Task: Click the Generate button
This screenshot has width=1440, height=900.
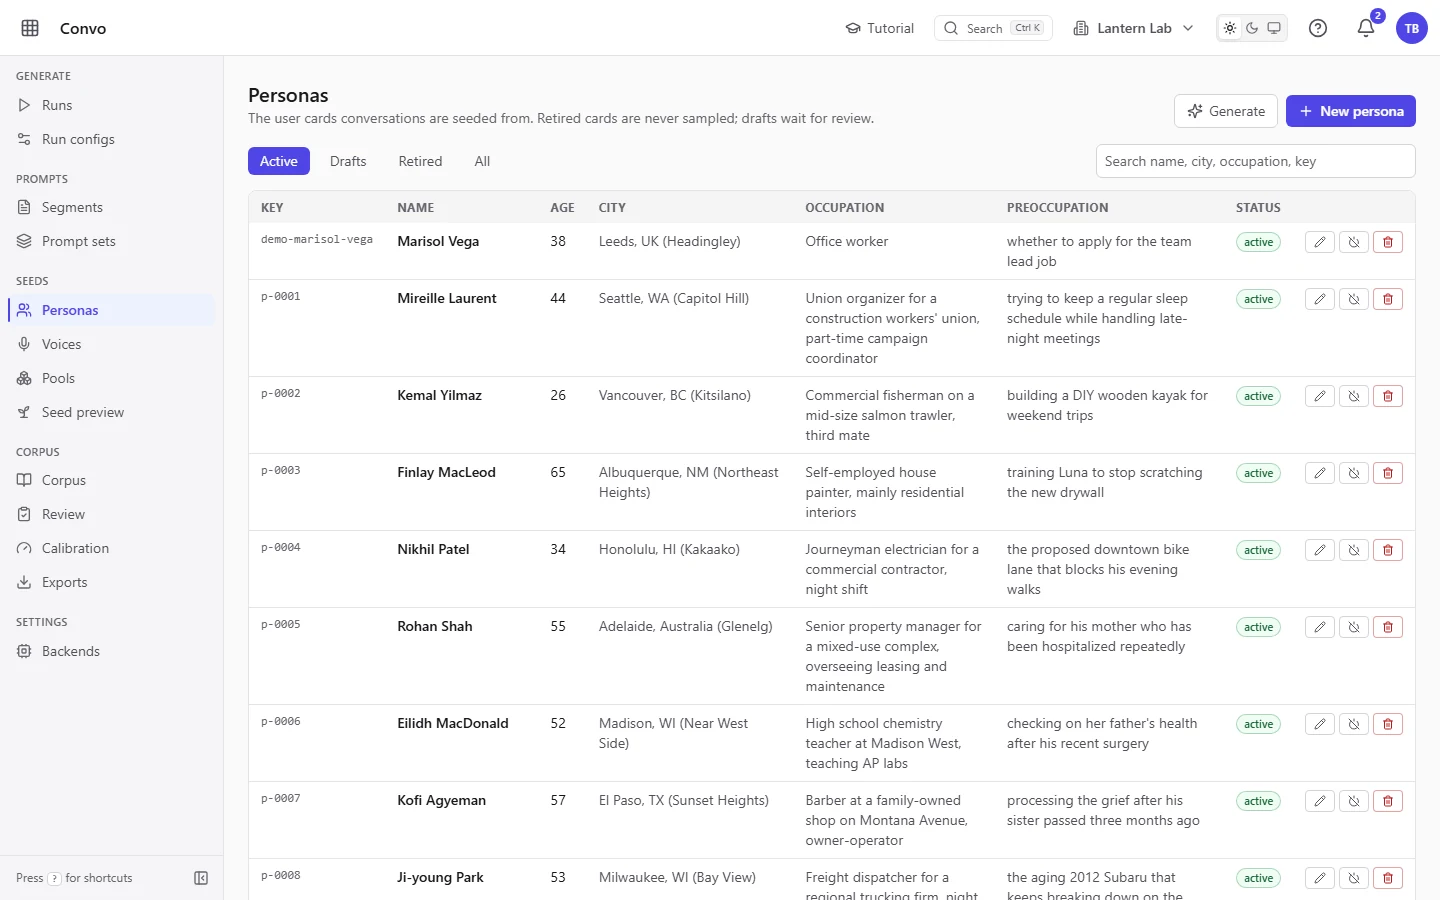Action: coord(1226,111)
